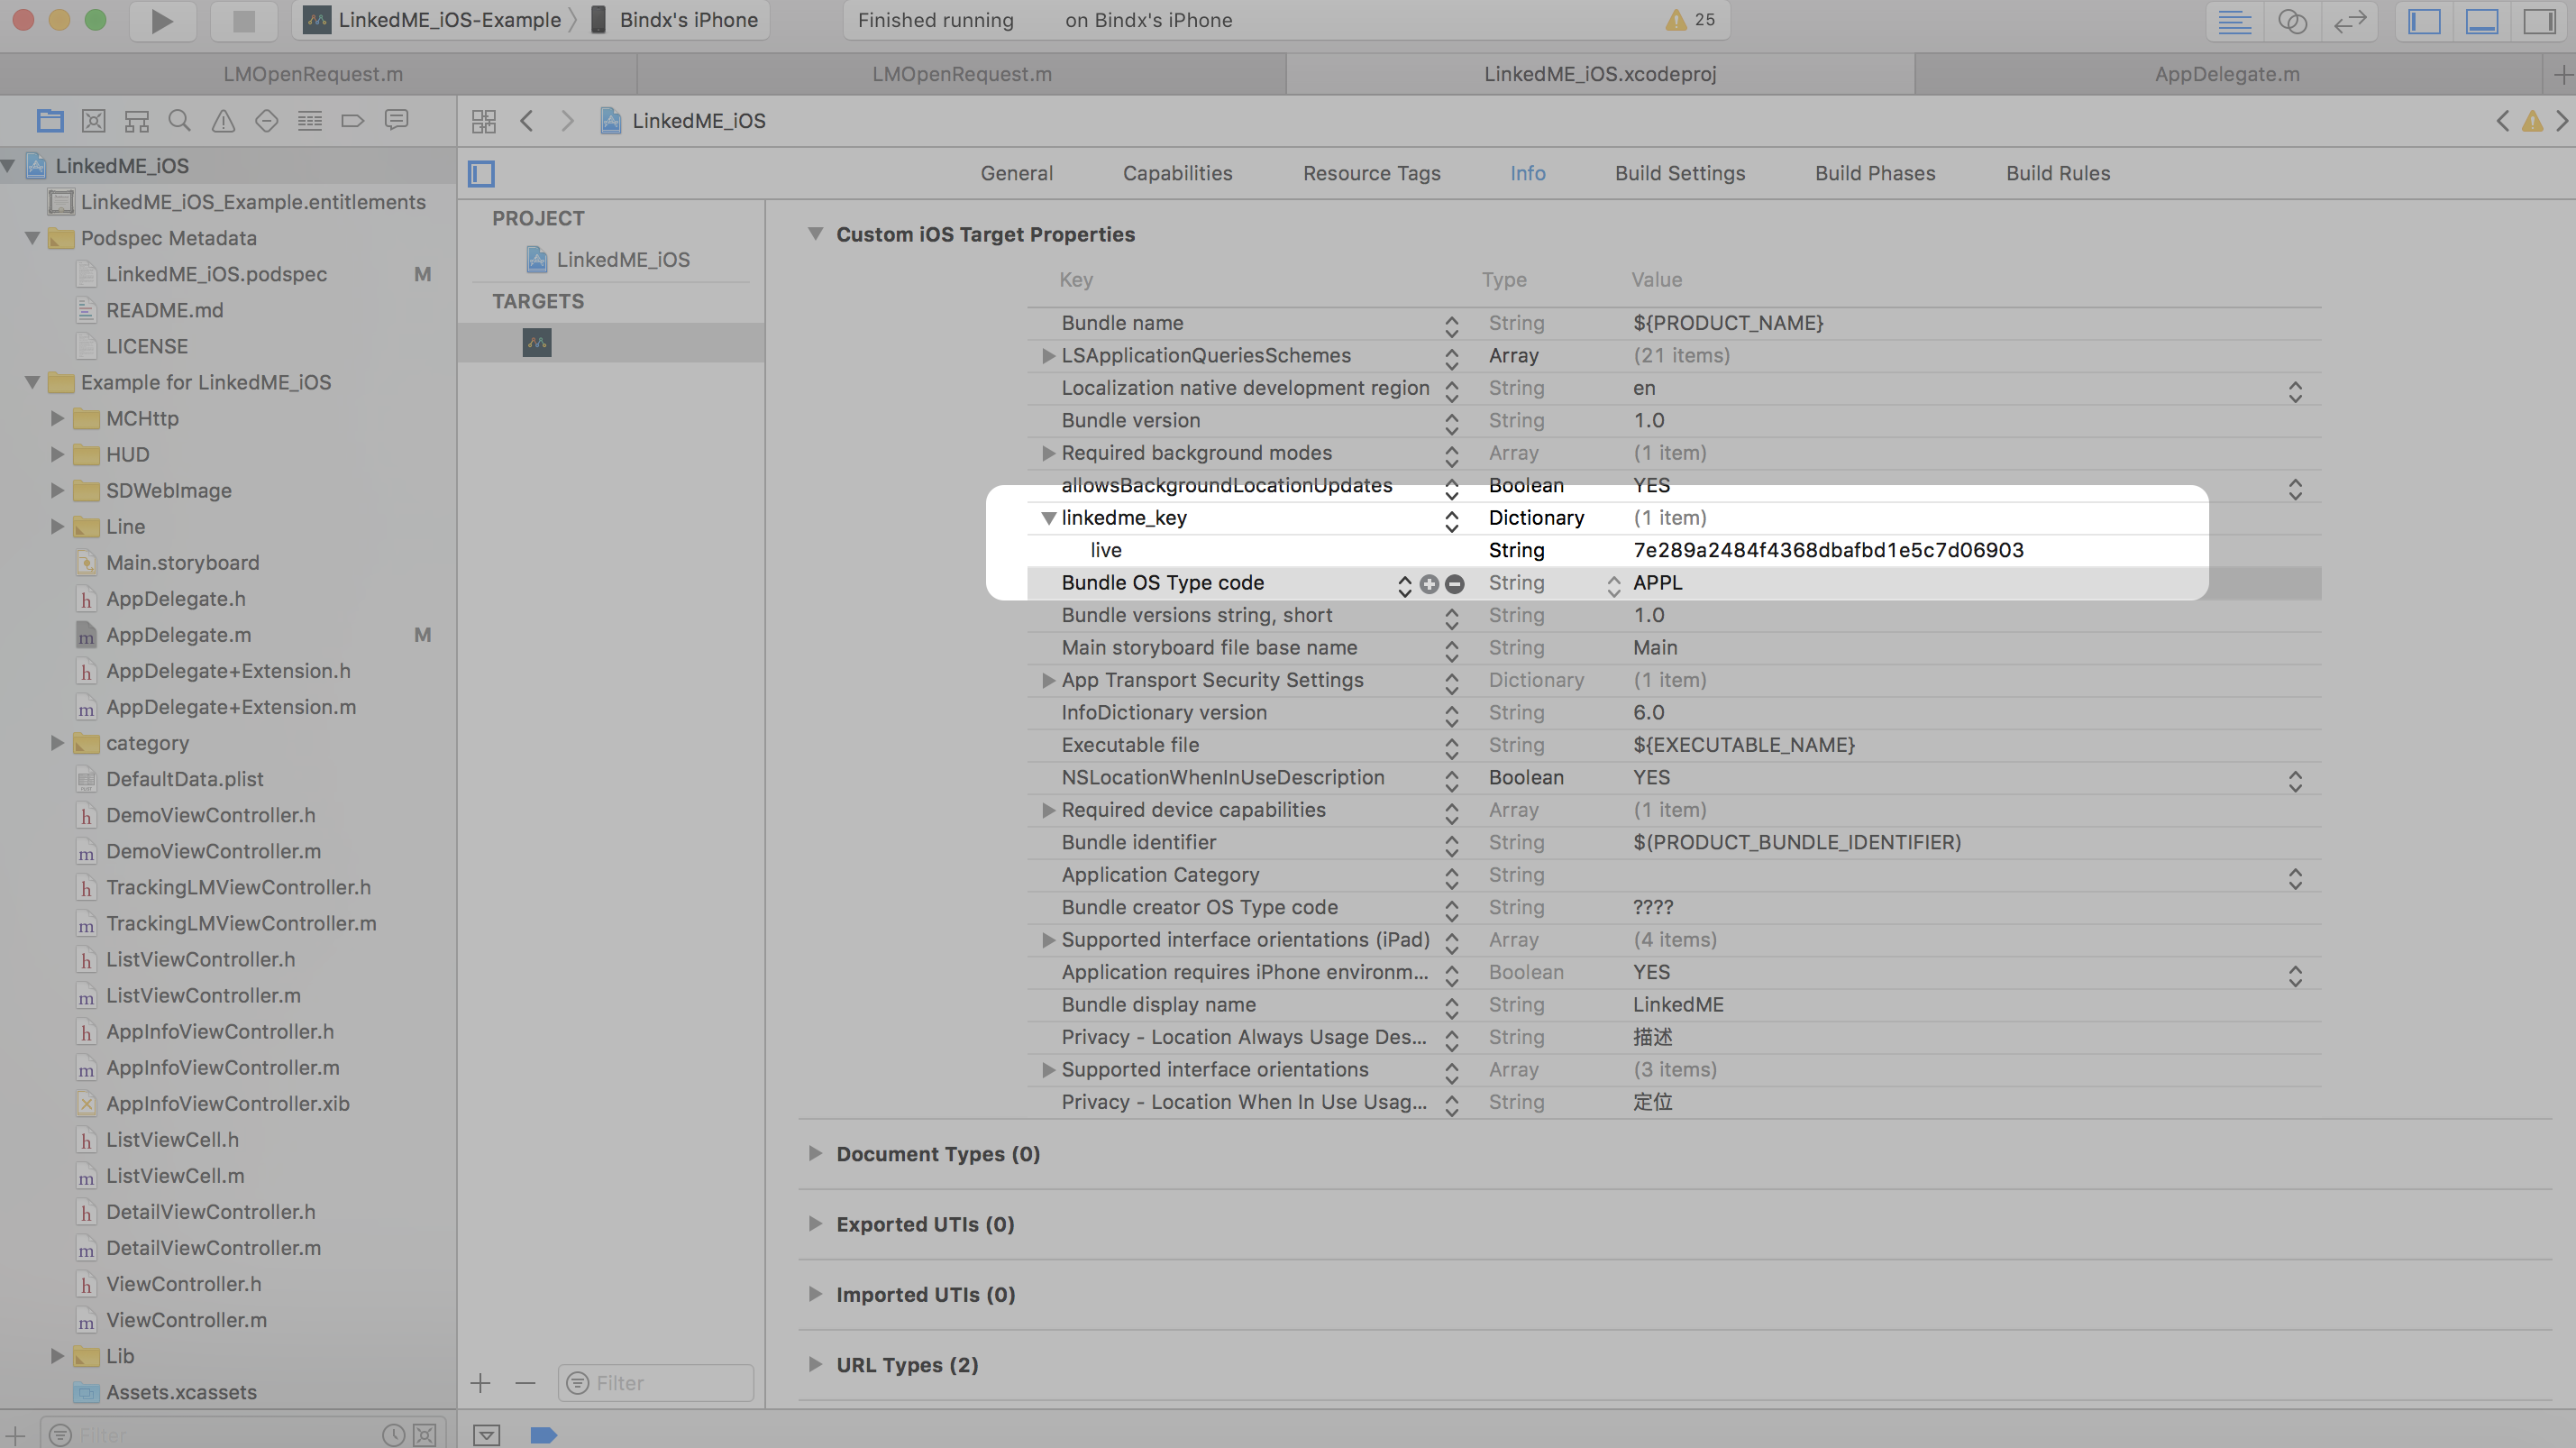Switch to the General tab
This screenshot has height=1448, width=2576.
coord(1017,173)
